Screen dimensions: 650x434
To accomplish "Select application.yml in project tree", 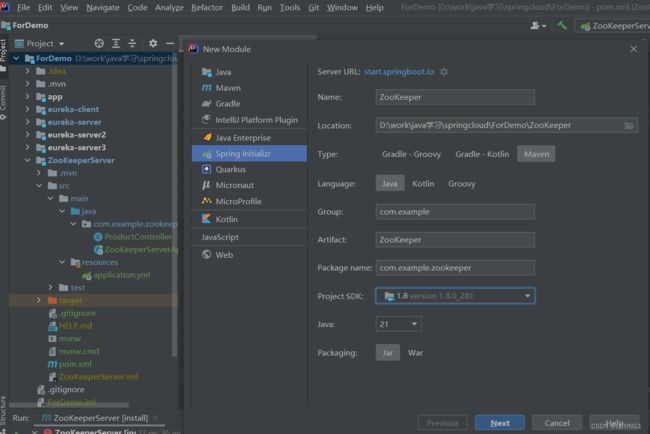I will pyautogui.click(x=117, y=275).
